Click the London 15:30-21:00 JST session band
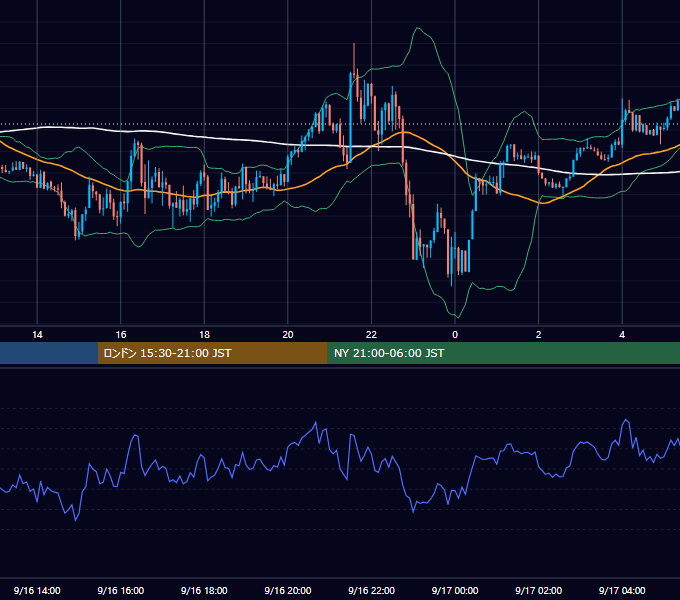The height and width of the screenshot is (600, 680). 212,353
